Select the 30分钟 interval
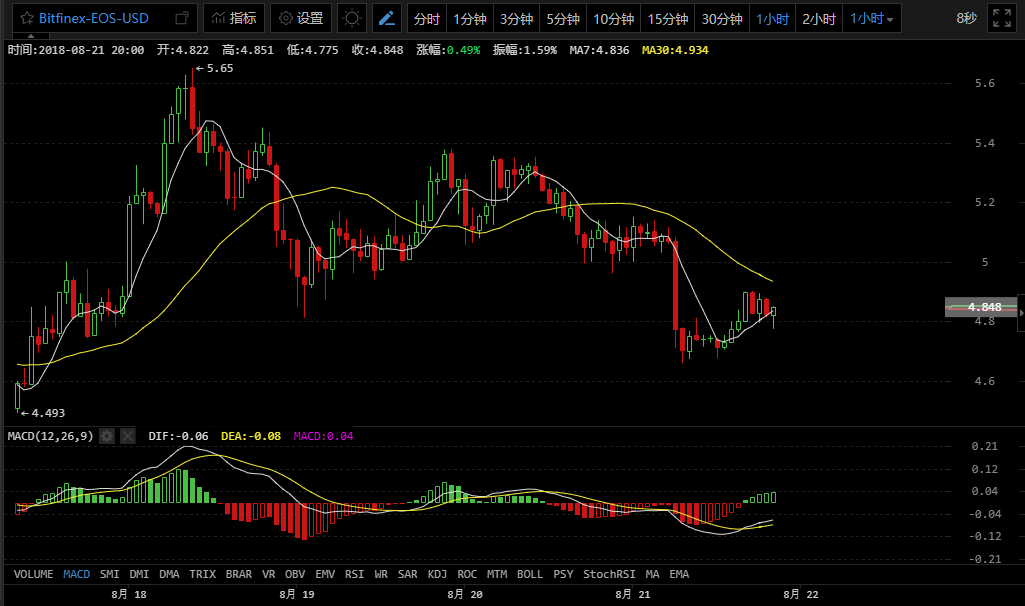Viewport: 1025px width, 606px height. tap(722, 19)
